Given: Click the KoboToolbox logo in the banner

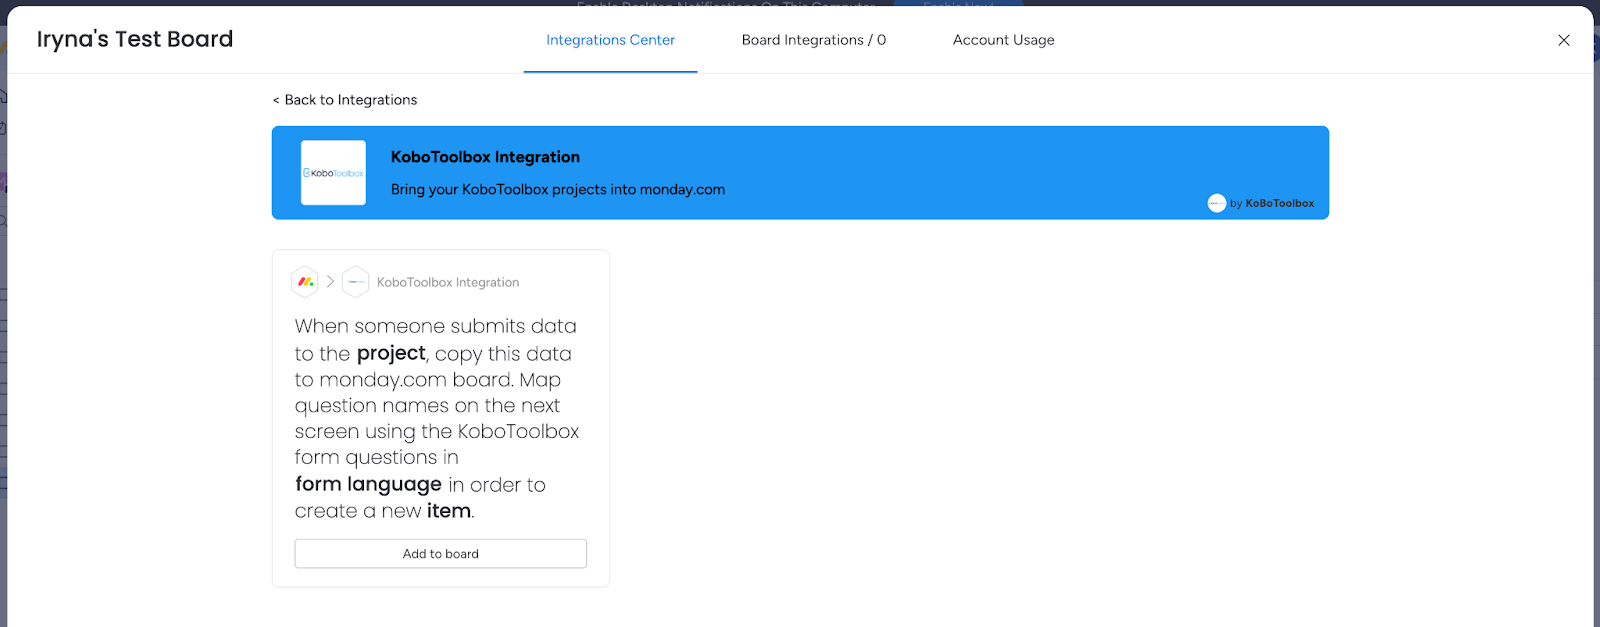Looking at the screenshot, I should coord(333,173).
